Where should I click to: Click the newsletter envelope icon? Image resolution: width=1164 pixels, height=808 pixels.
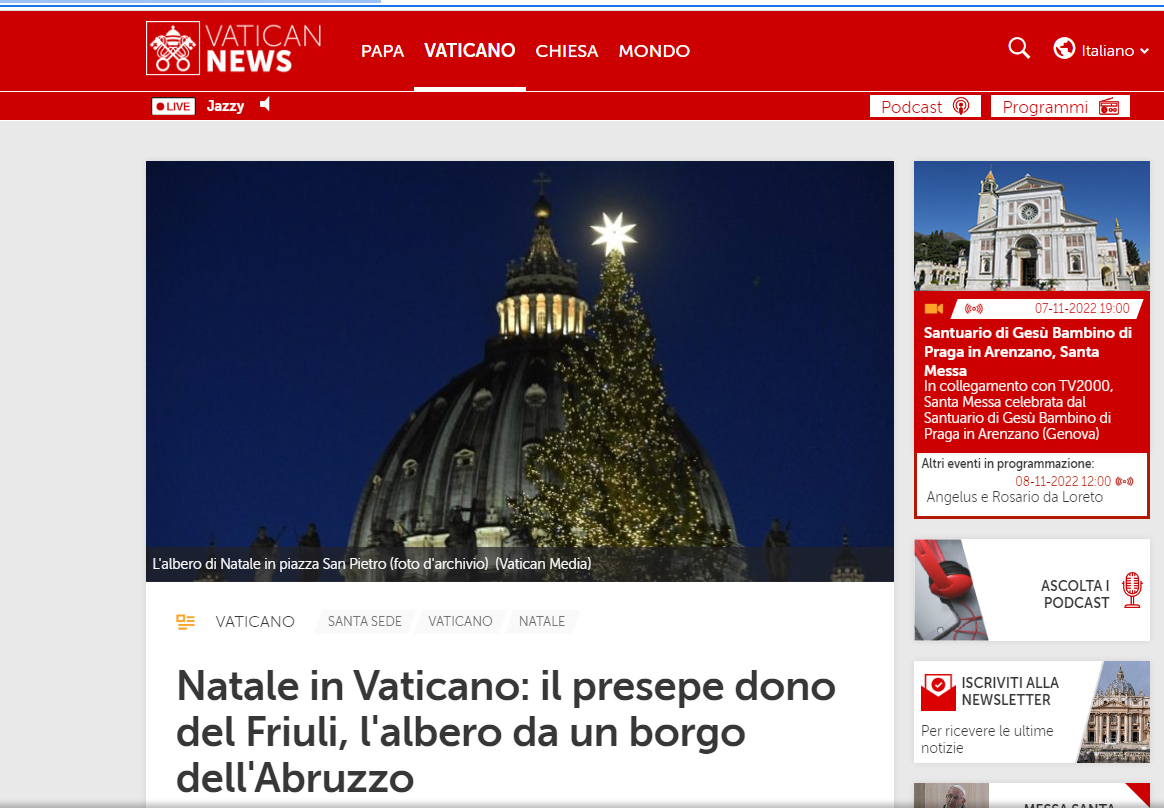[x=938, y=692]
